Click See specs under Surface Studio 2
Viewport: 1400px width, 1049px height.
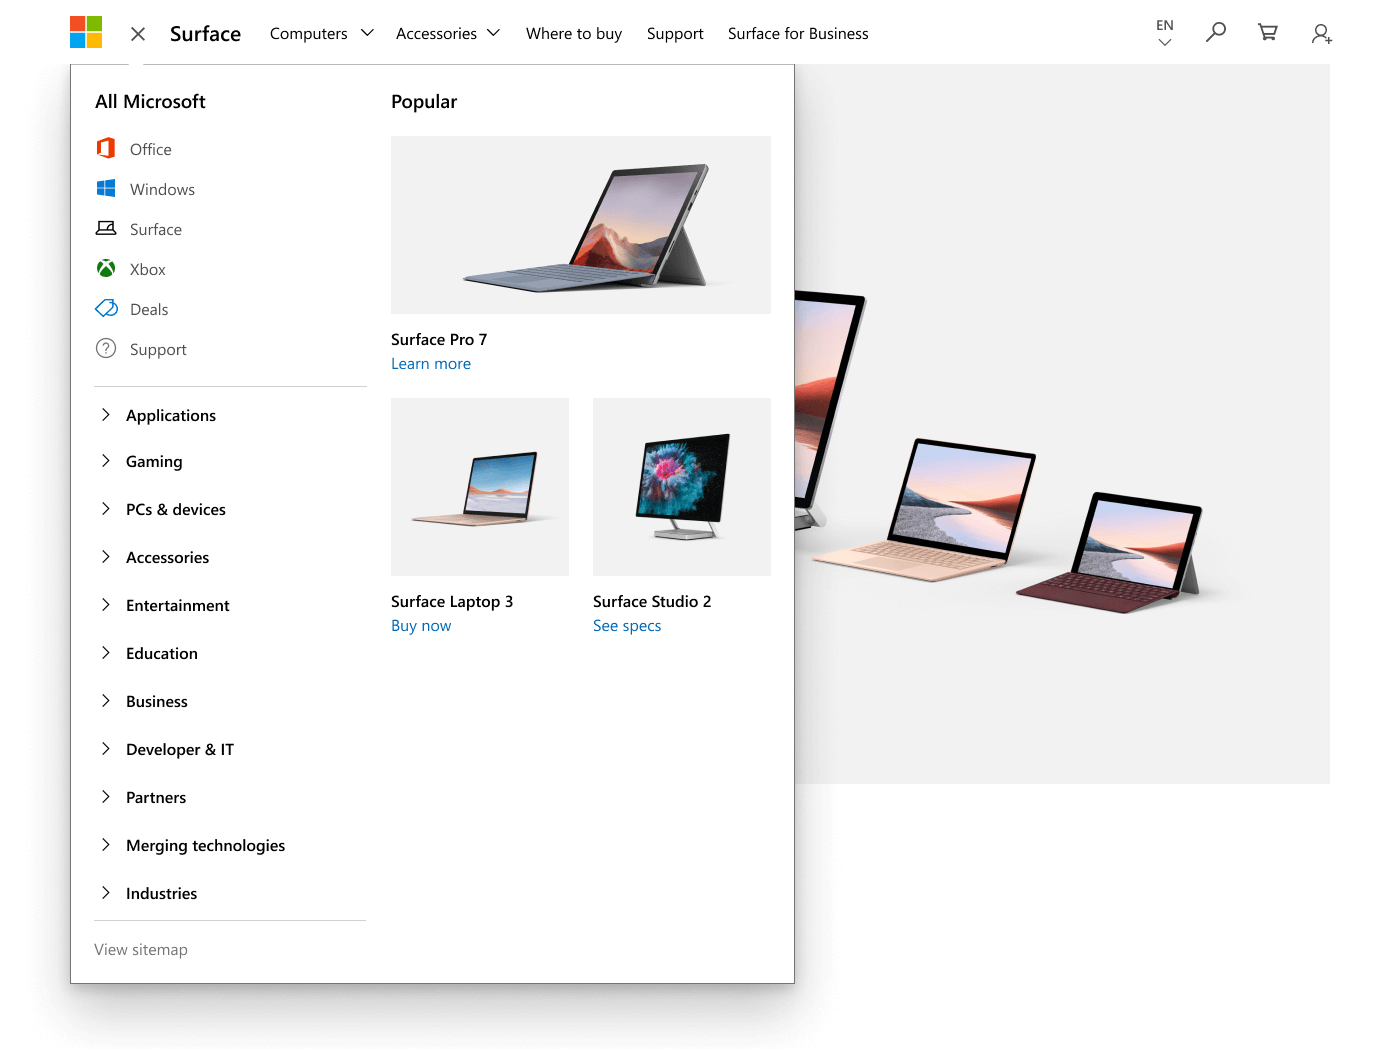(627, 626)
